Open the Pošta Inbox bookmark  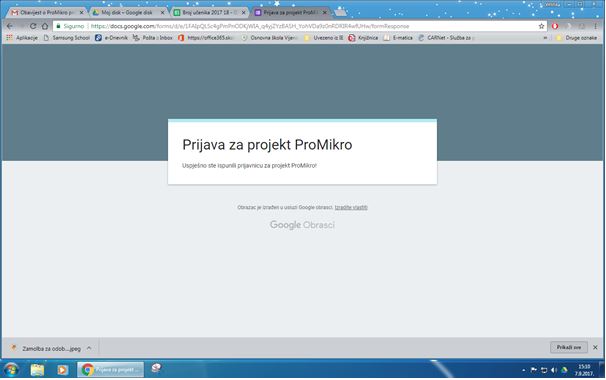[153, 38]
